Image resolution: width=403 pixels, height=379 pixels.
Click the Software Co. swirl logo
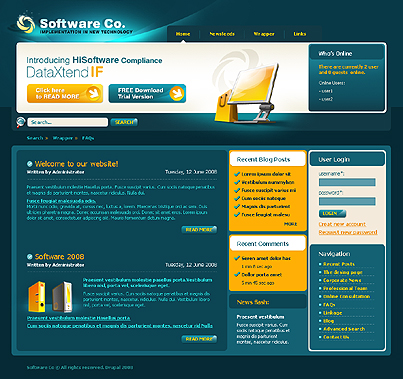(x=26, y=24)
